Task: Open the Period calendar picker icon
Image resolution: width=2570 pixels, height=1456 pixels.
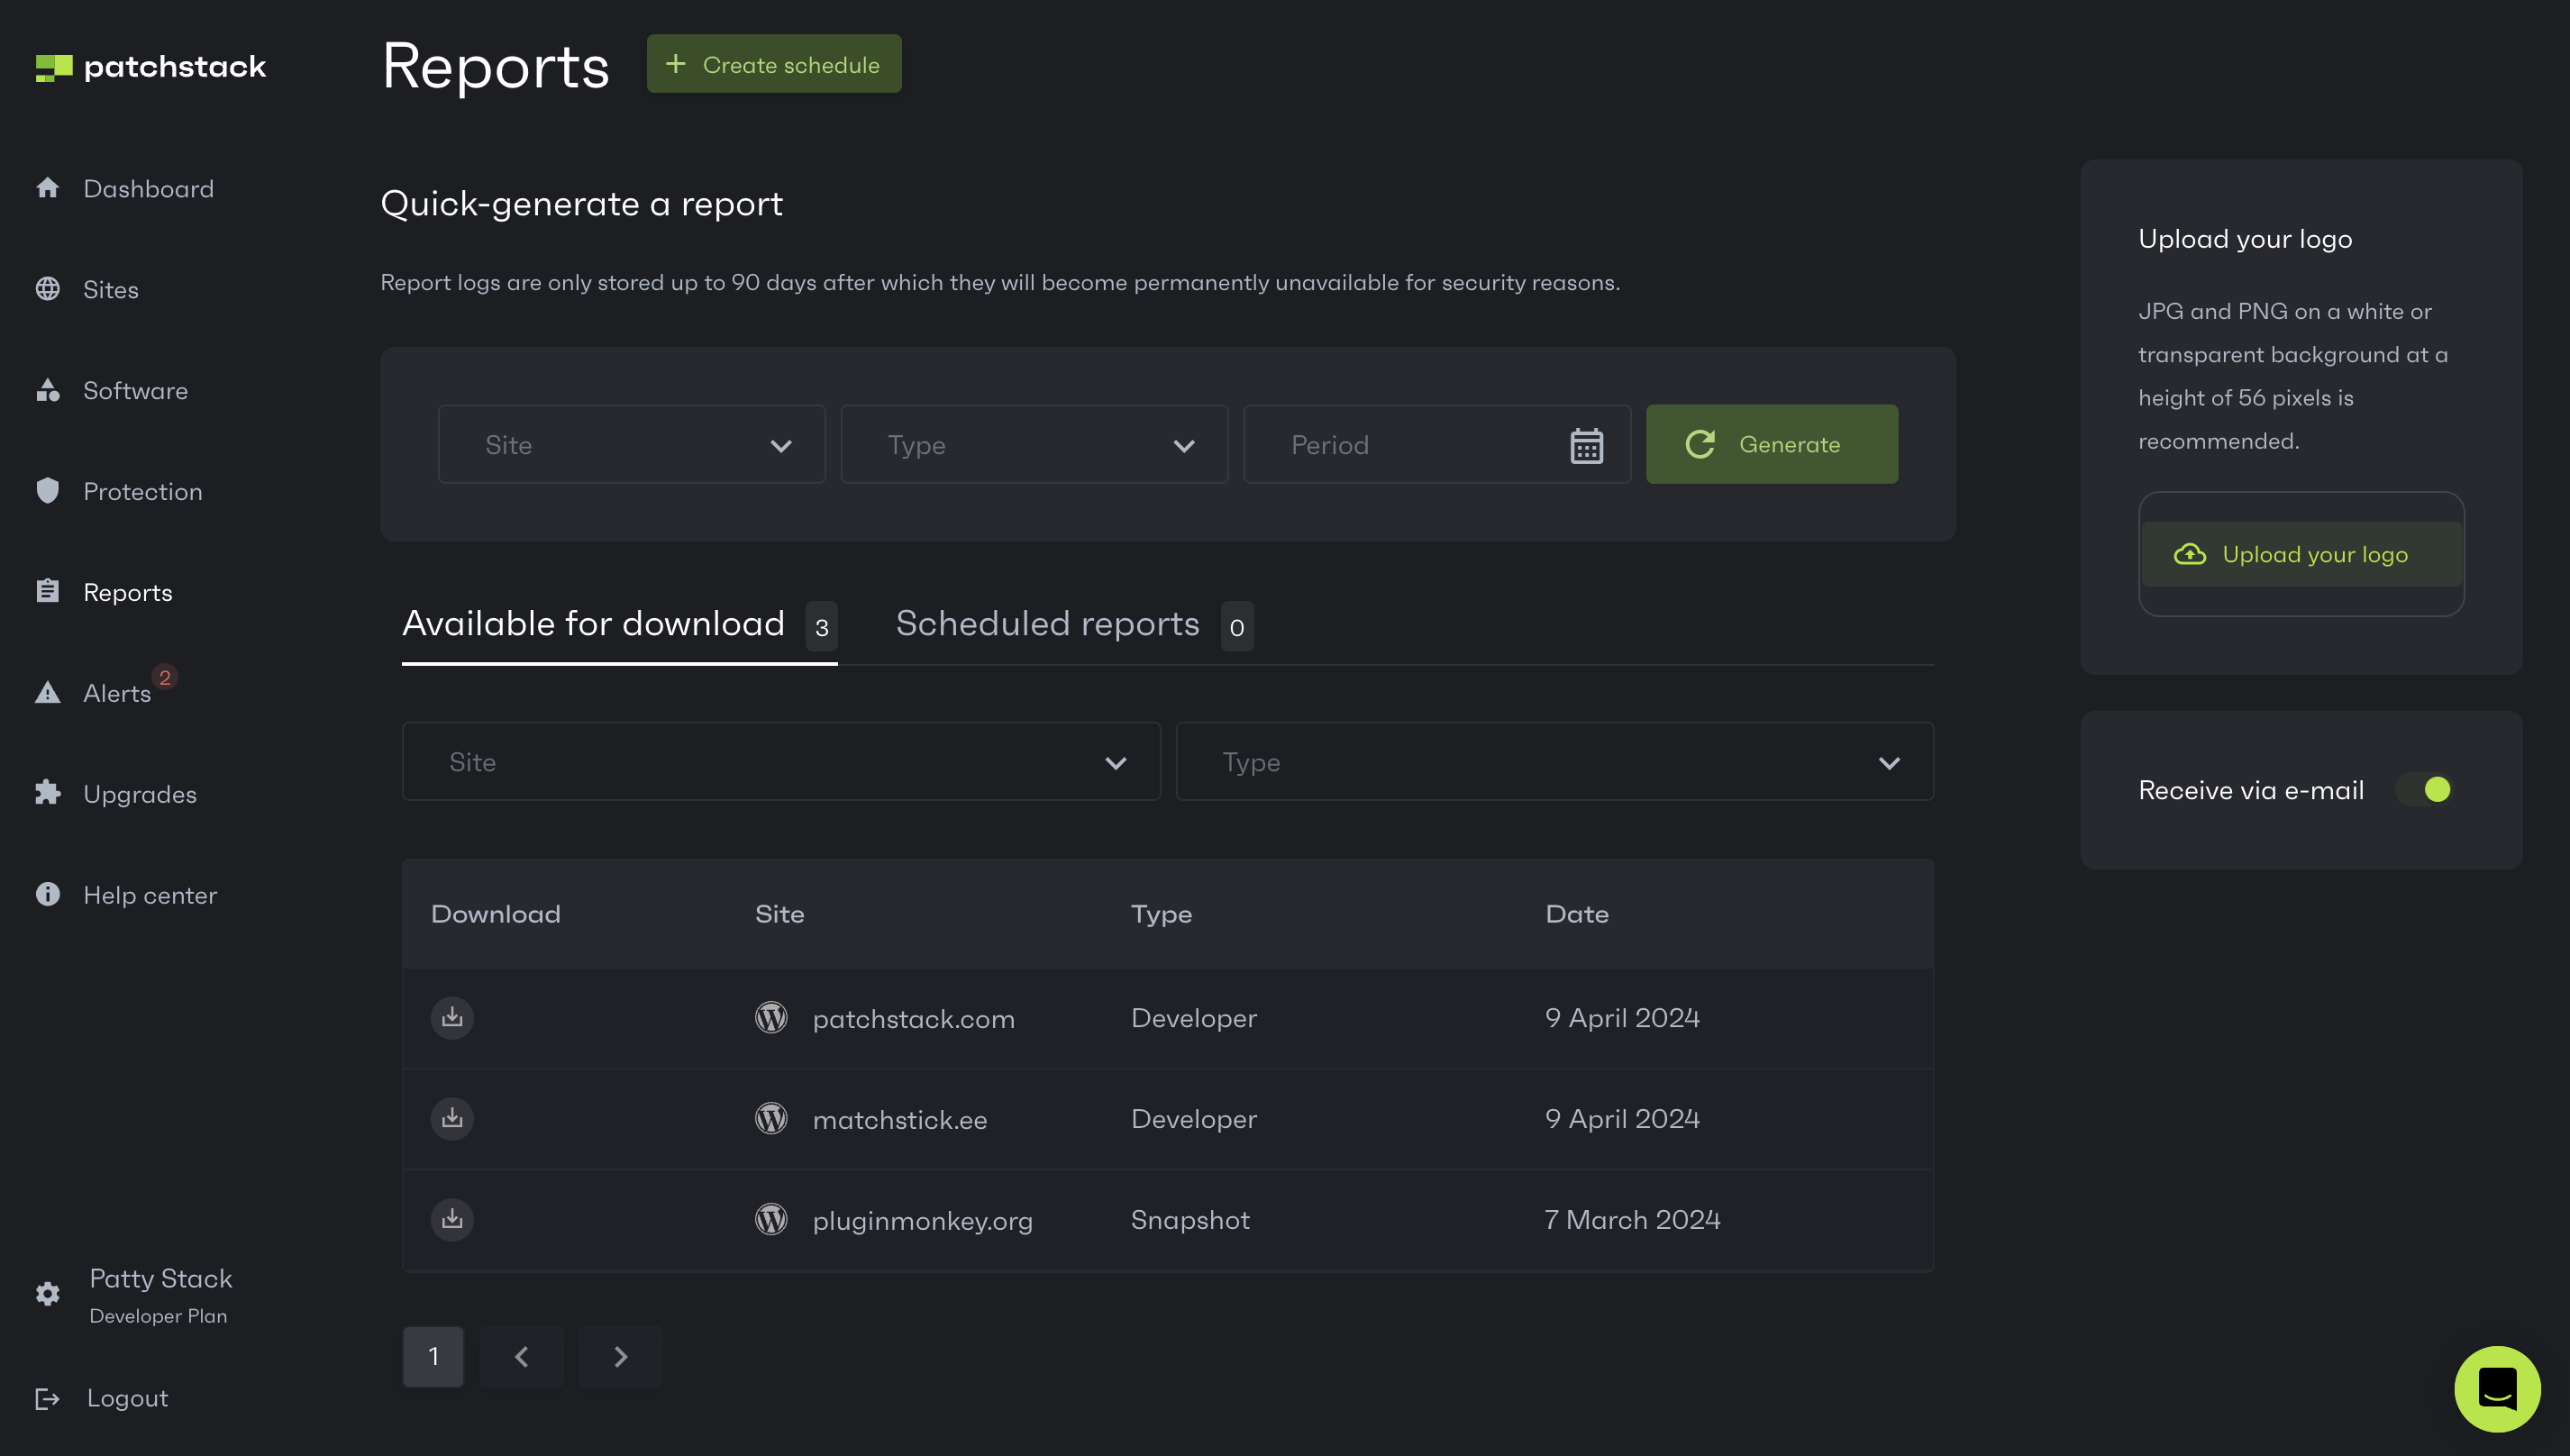Action: click(x=1586, y=445)
